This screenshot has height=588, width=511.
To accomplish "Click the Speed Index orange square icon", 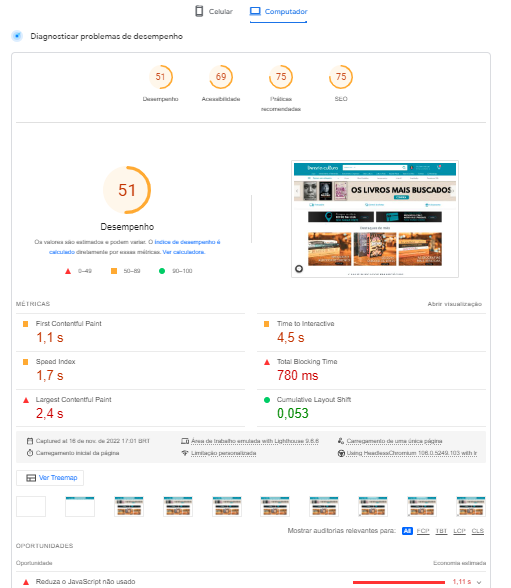I will pos(25,362).
